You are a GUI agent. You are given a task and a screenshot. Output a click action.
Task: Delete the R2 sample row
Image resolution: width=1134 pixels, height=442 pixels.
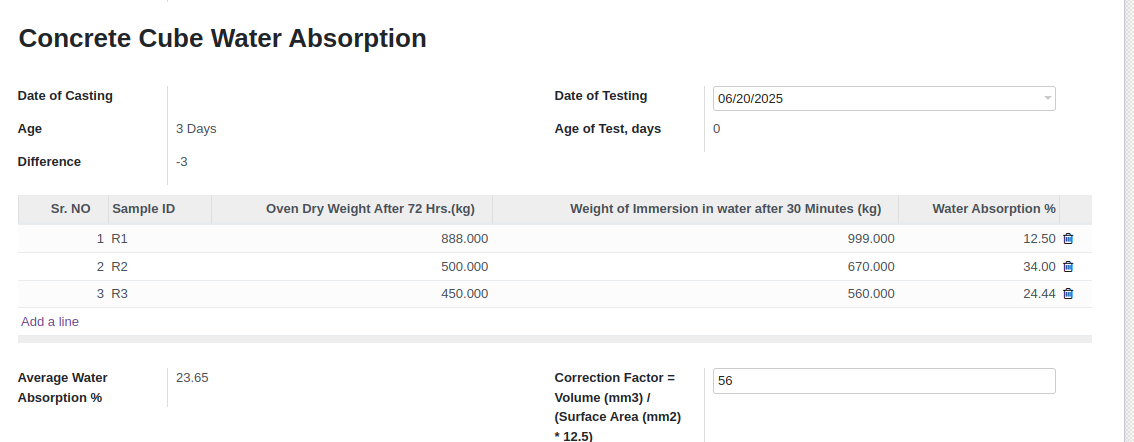pyautogui.click(x=1067, y=266)
